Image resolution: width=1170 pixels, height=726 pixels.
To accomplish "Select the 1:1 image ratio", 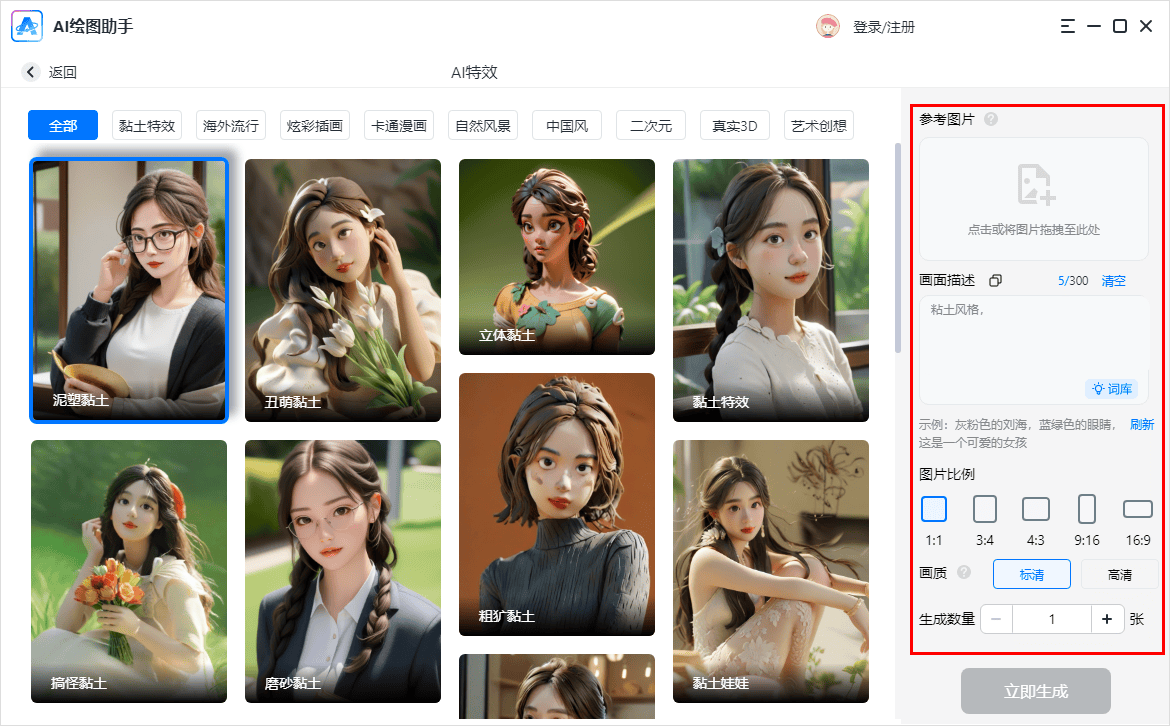I will coord(934,510).
